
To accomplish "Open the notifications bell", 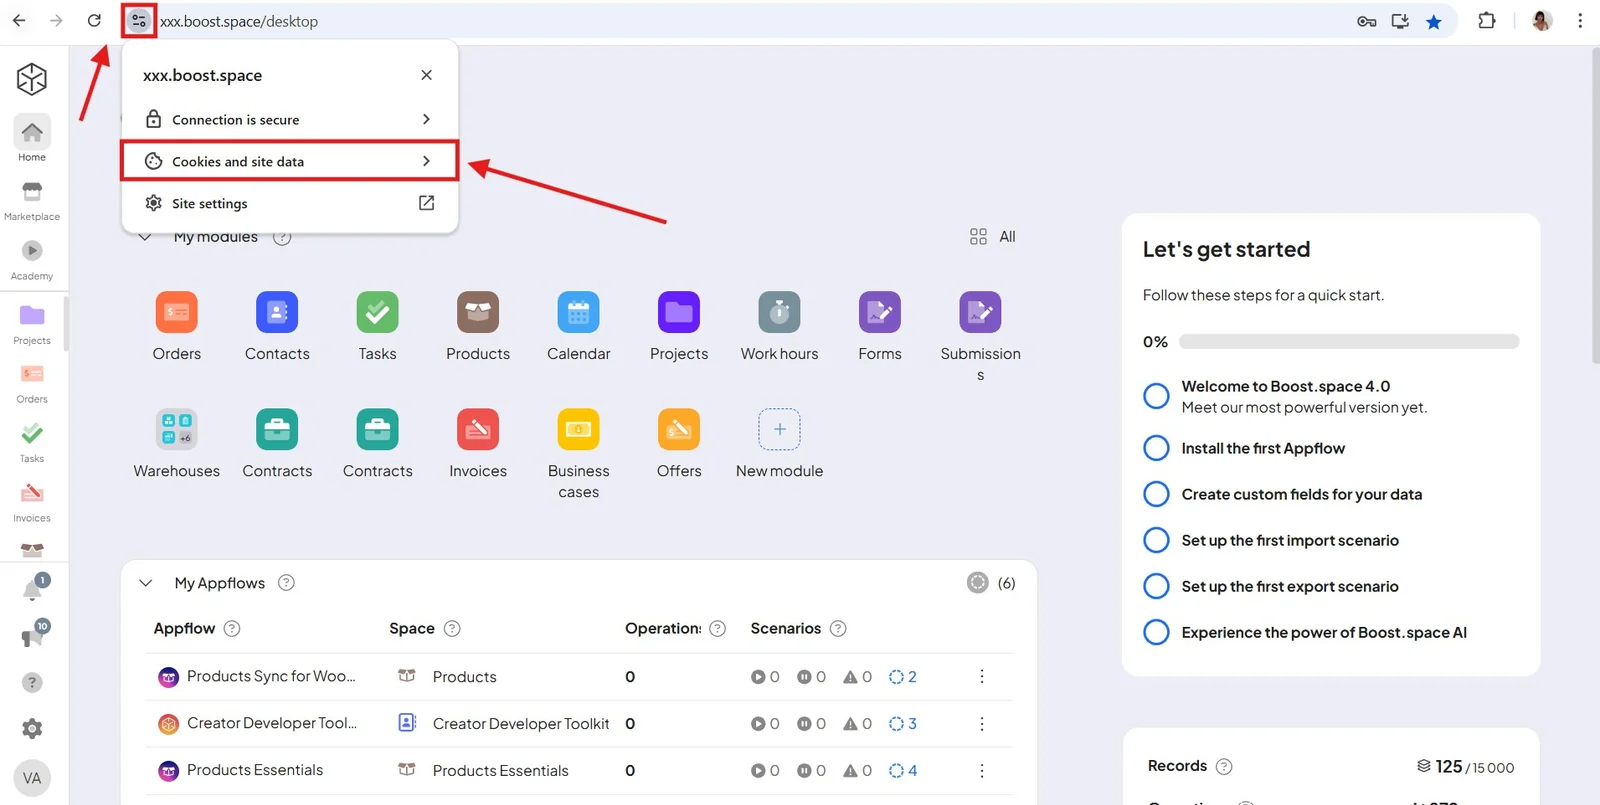I will pyautogui.click(x=33, y=589).
